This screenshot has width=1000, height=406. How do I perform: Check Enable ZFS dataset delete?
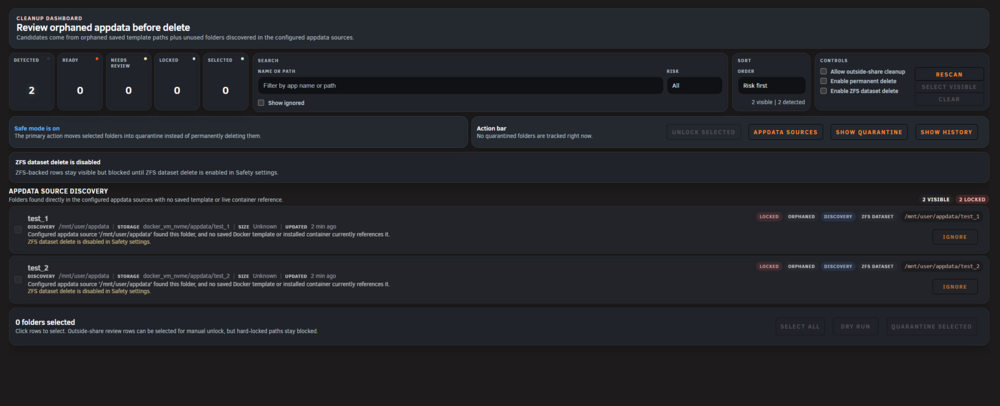click(x=823, y=91)
